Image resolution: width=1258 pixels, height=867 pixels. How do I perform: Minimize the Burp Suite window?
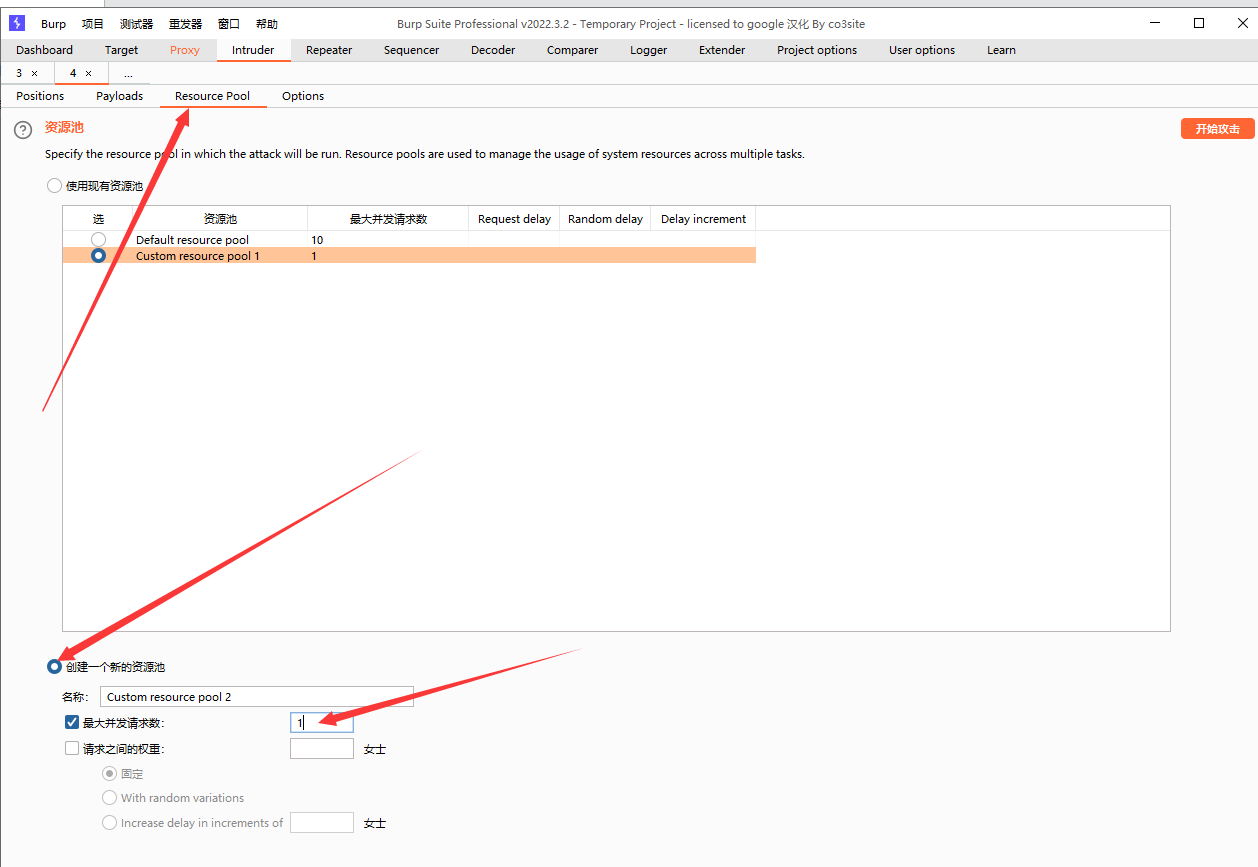1153,23
